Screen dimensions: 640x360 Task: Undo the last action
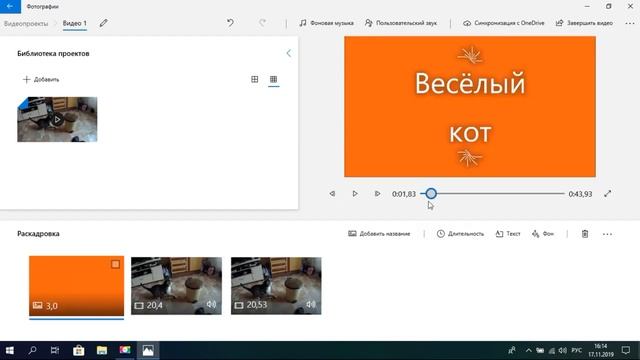pyautogui.click(x=230, y=23)
